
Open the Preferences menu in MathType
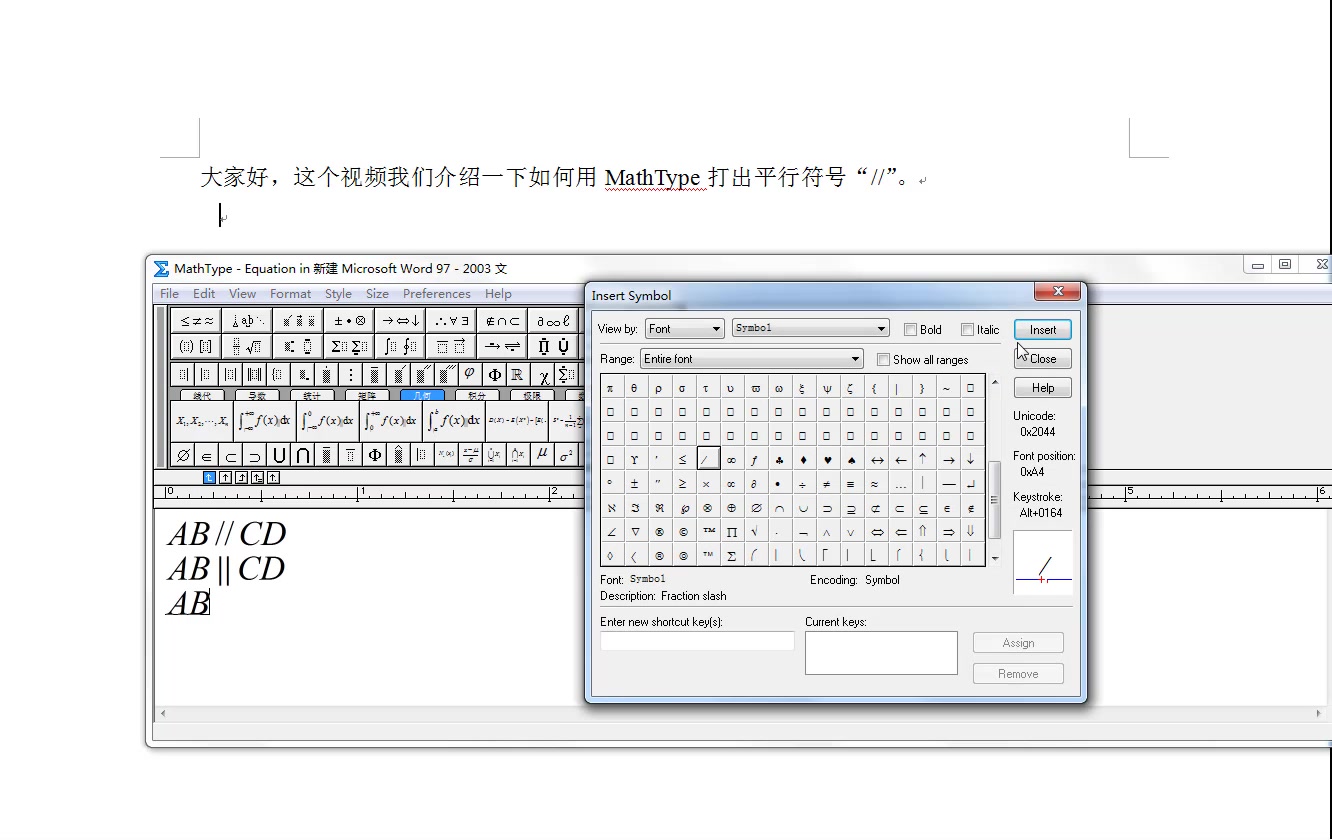click(436, 293)
